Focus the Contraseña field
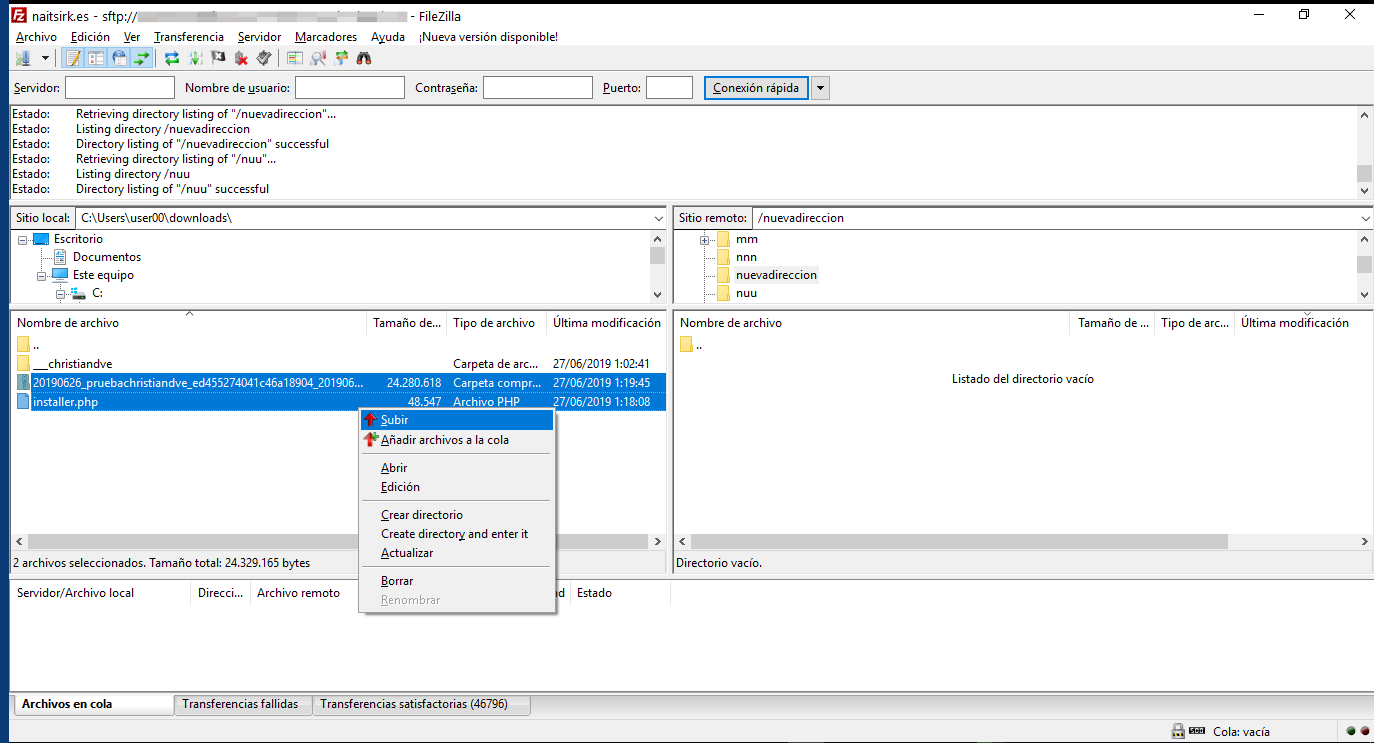Image resolution: width=1374 pixels, height=743 pixels. pos(538,88)
